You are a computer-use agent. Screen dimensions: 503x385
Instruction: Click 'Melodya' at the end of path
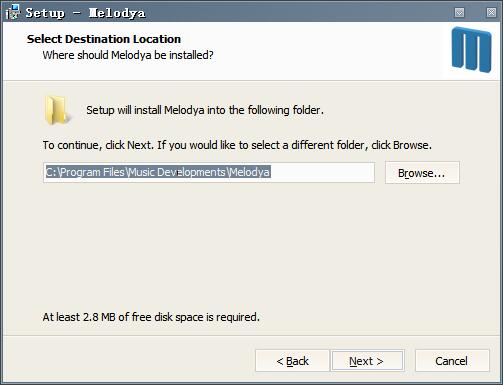coord(250,172)
